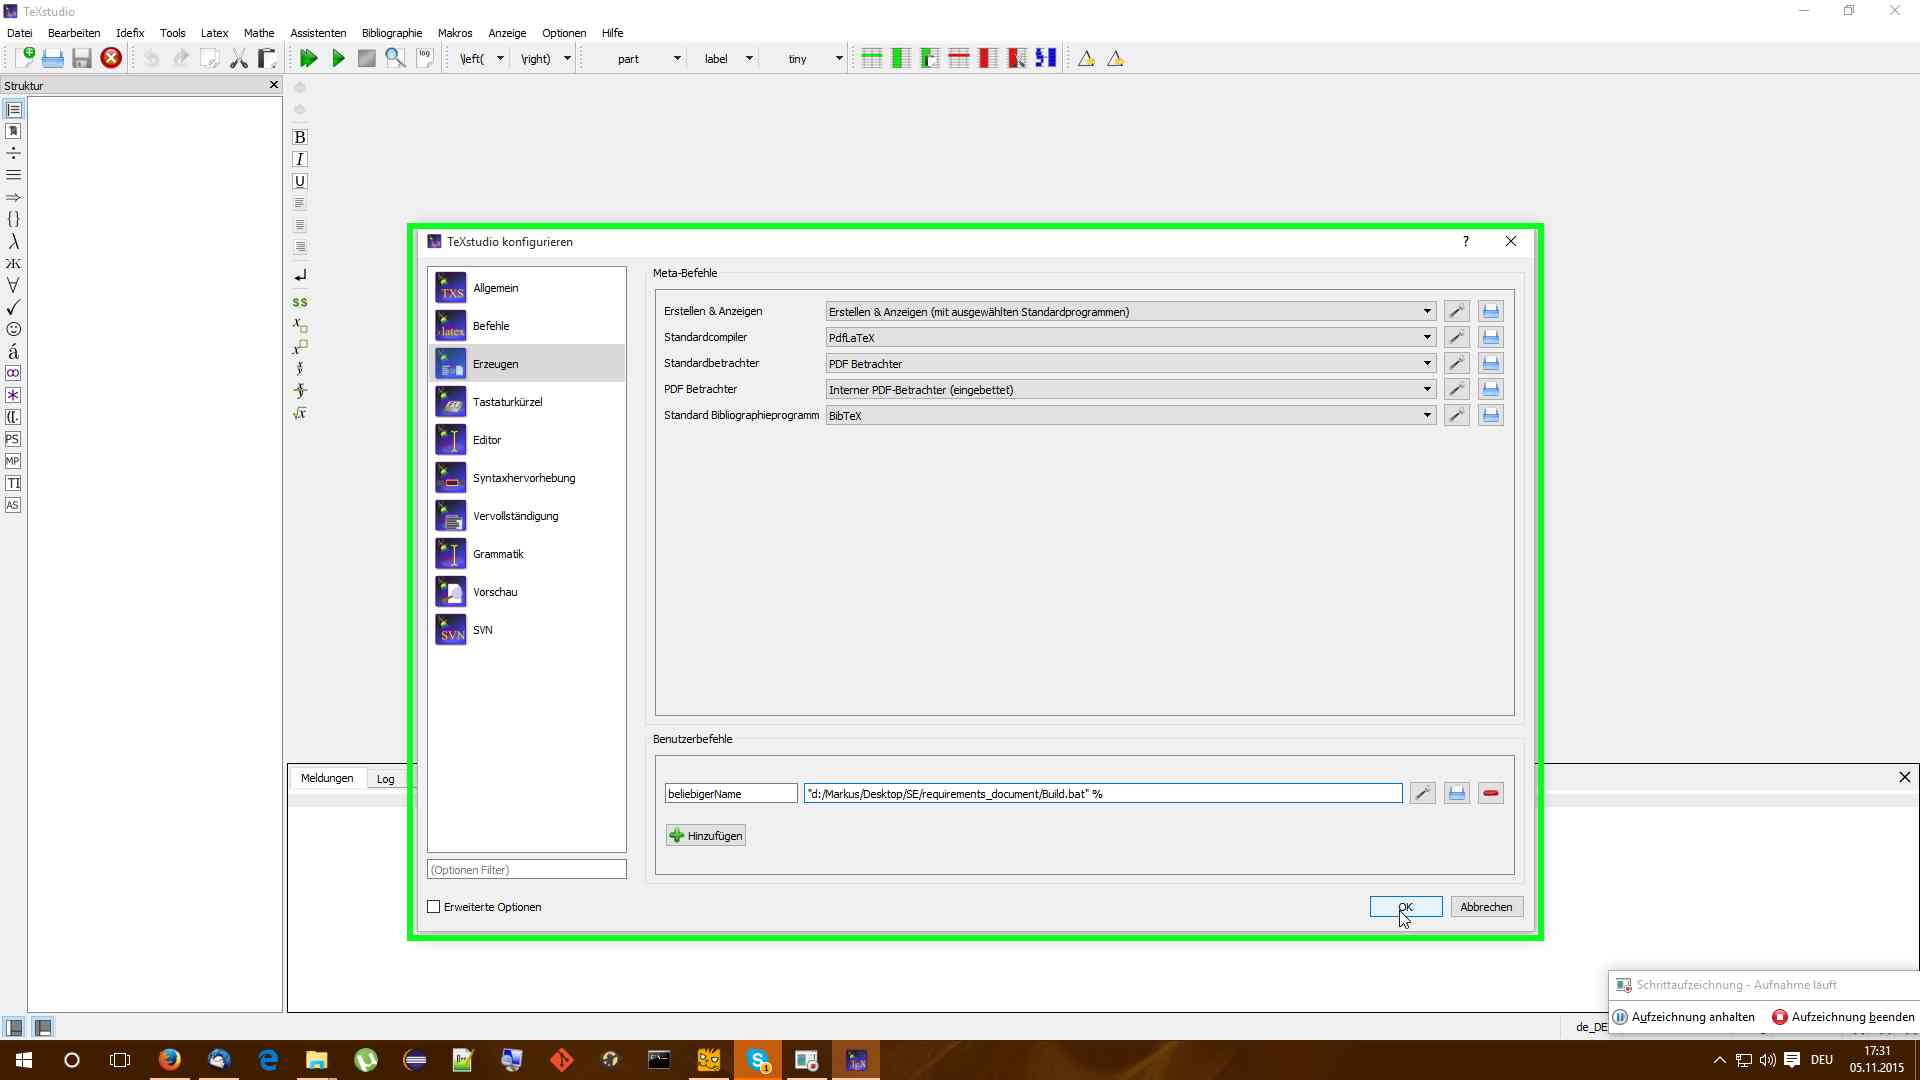The image size is (1920, 1080).
Task: Click the green Compile arrow icon
Action: pos(338,59)
